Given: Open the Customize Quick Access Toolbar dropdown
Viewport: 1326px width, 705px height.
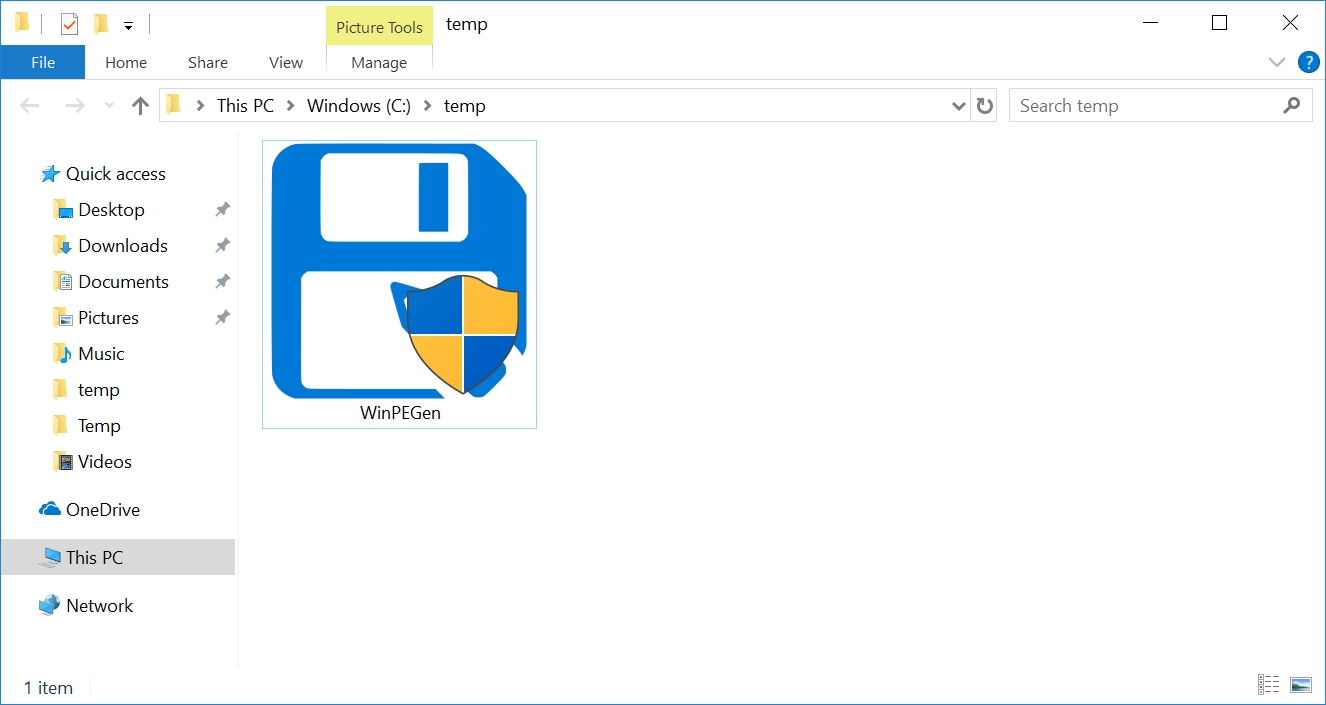Looking at the screenshot, I should 128,26.
